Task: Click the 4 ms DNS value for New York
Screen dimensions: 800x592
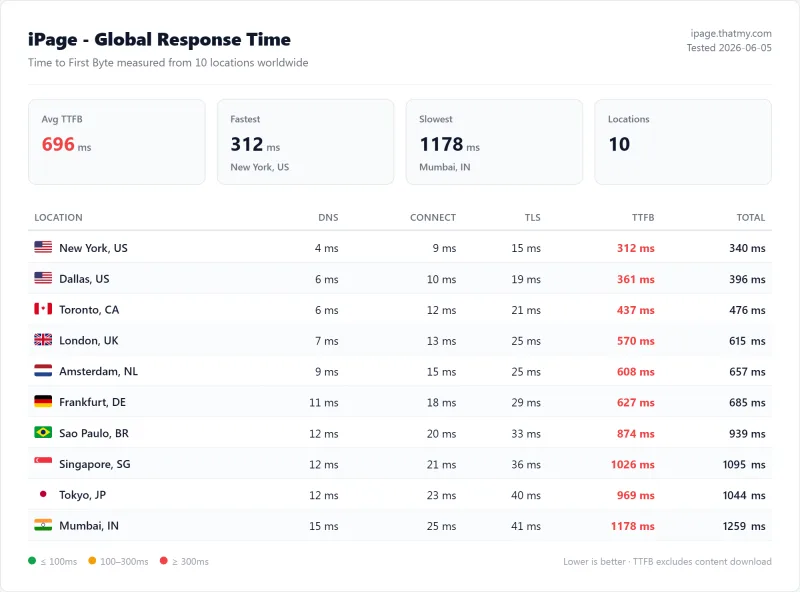Action: coord(327,248)
